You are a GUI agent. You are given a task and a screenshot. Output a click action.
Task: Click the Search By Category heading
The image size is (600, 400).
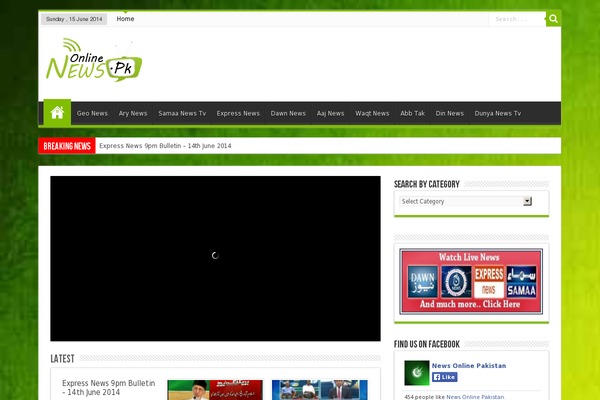tap(427, 184)
